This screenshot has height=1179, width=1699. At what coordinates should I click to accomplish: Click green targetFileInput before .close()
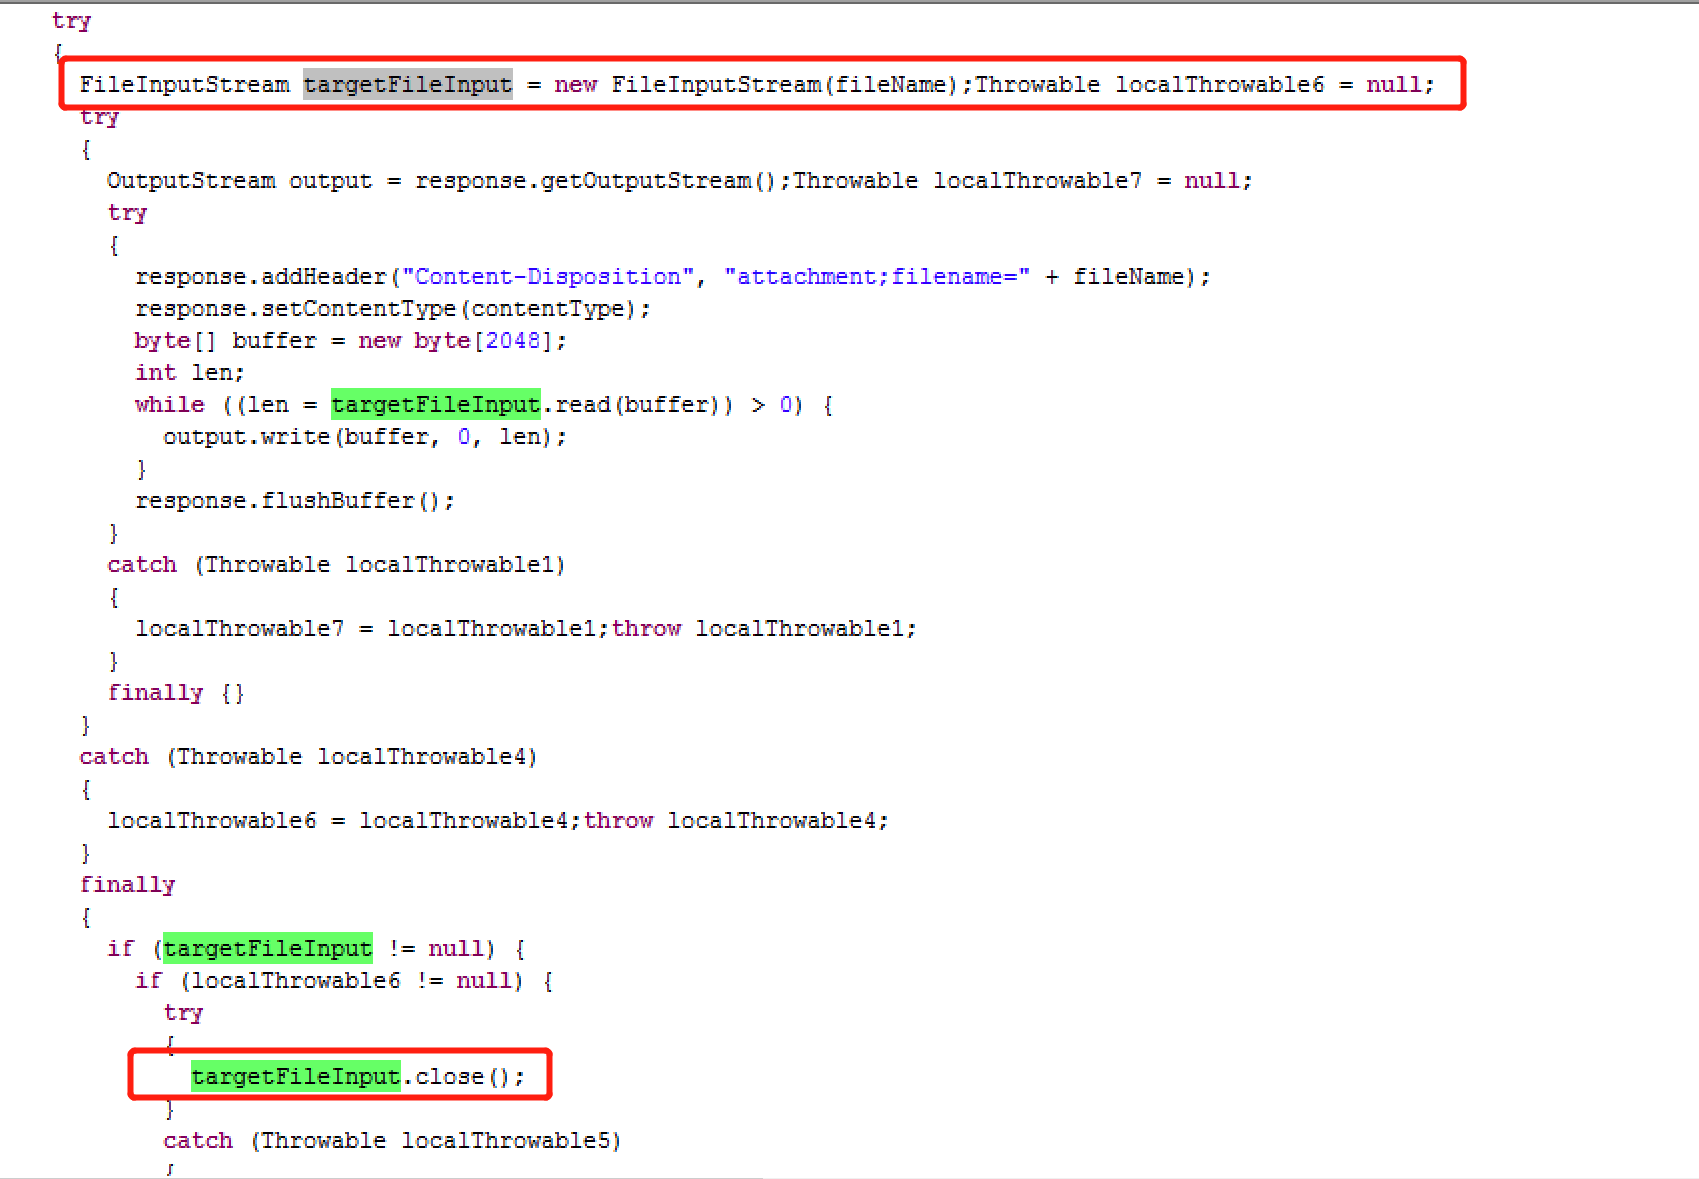point(296,1076)
